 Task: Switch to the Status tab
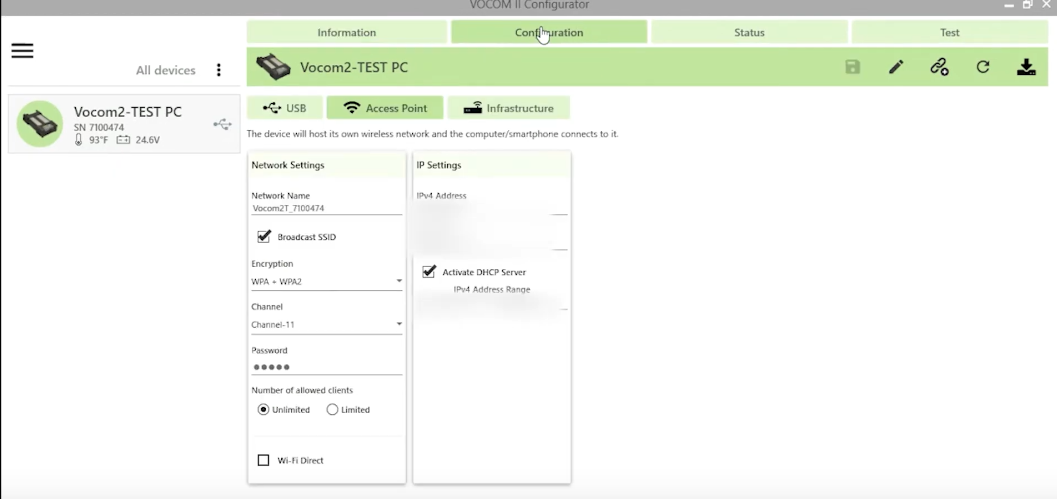pyautogui.click(x=749, y=32)
